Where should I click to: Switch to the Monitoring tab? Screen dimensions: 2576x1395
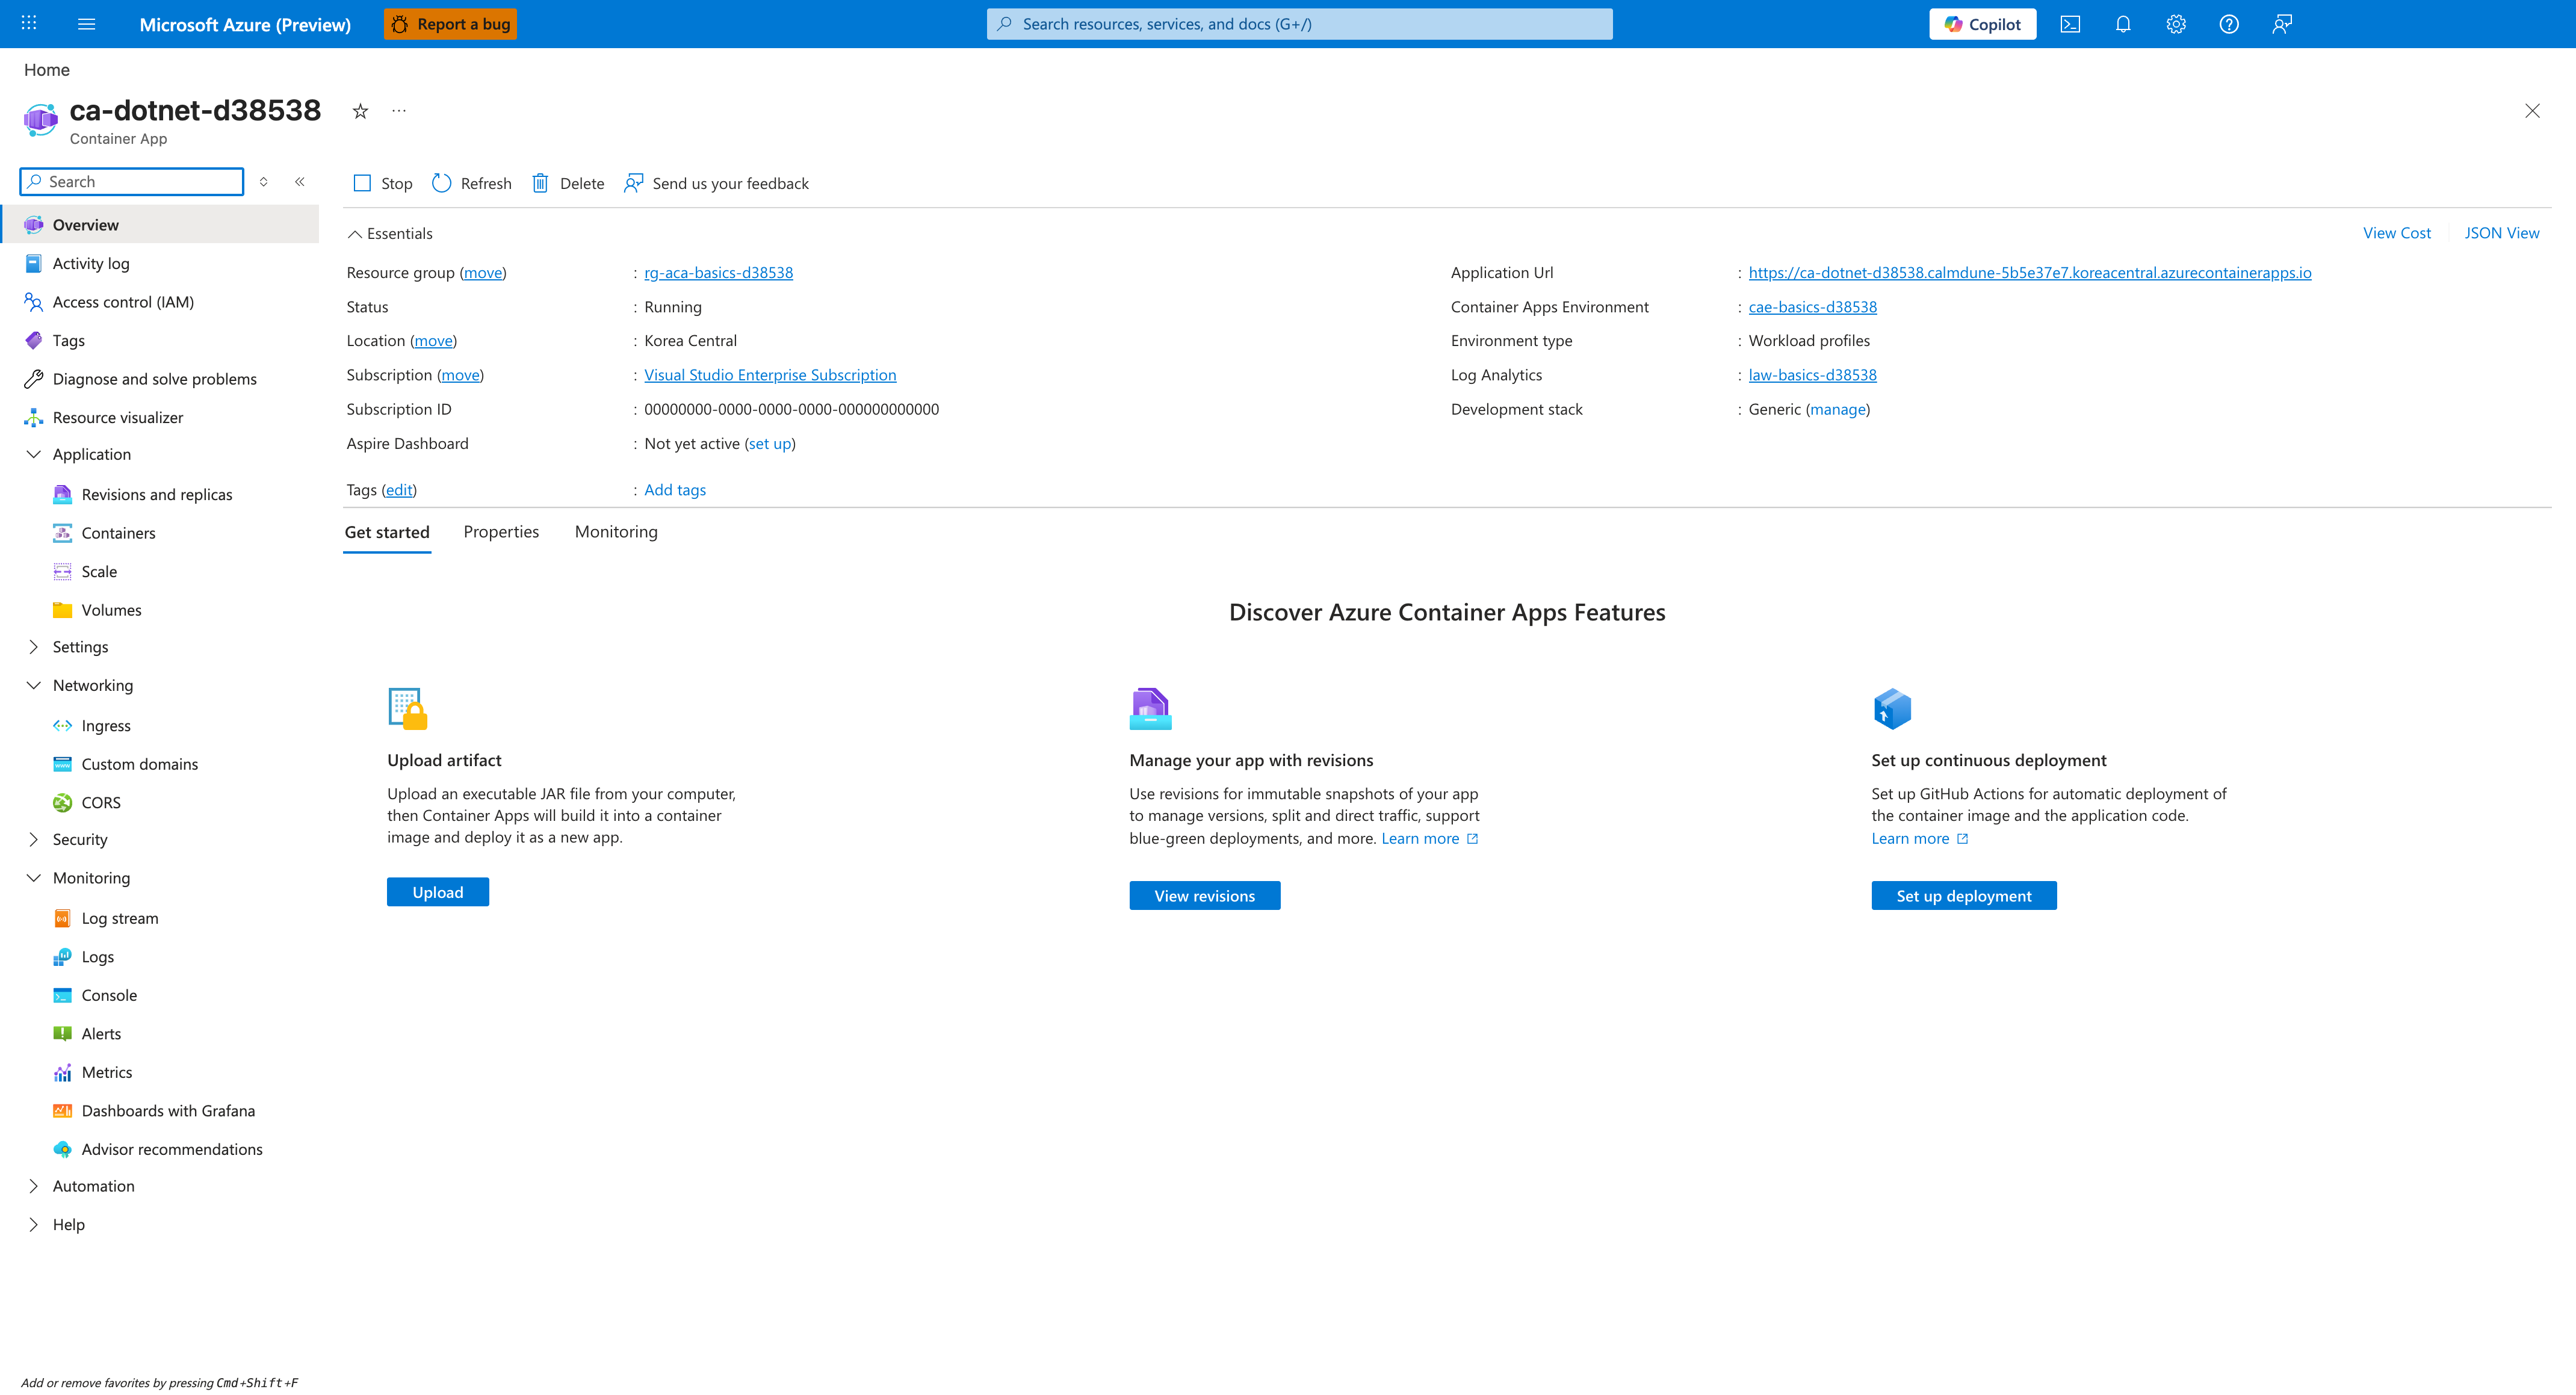(x=616, y=532)
